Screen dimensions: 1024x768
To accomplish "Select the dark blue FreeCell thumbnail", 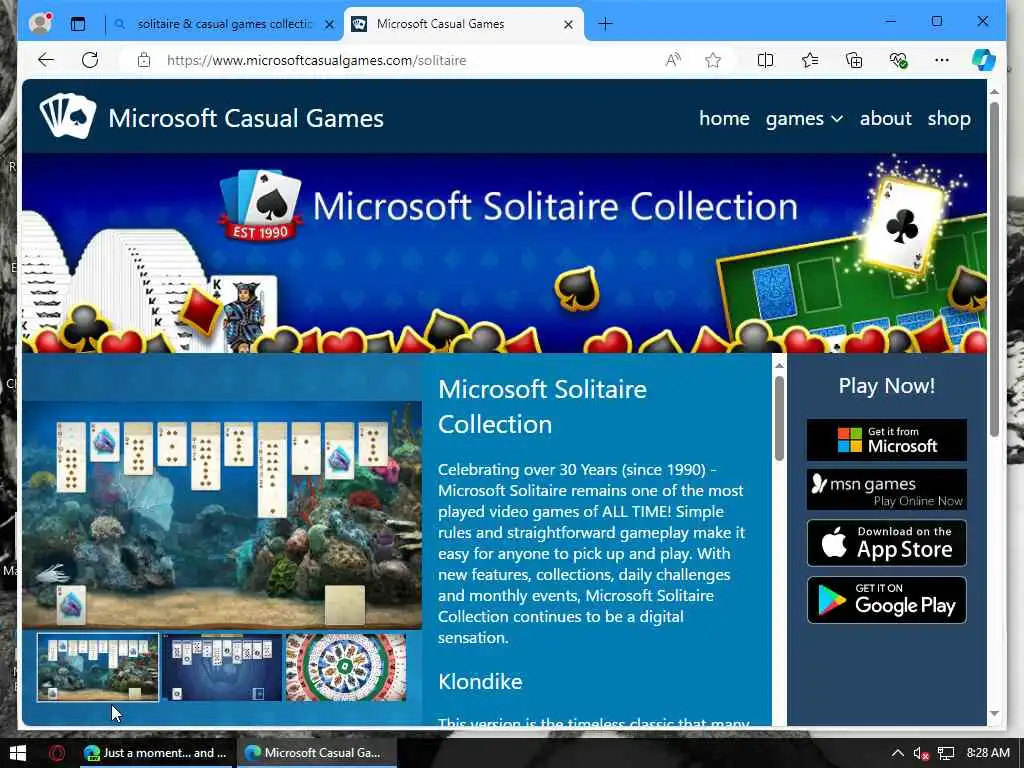I will [x=222, y=667].
